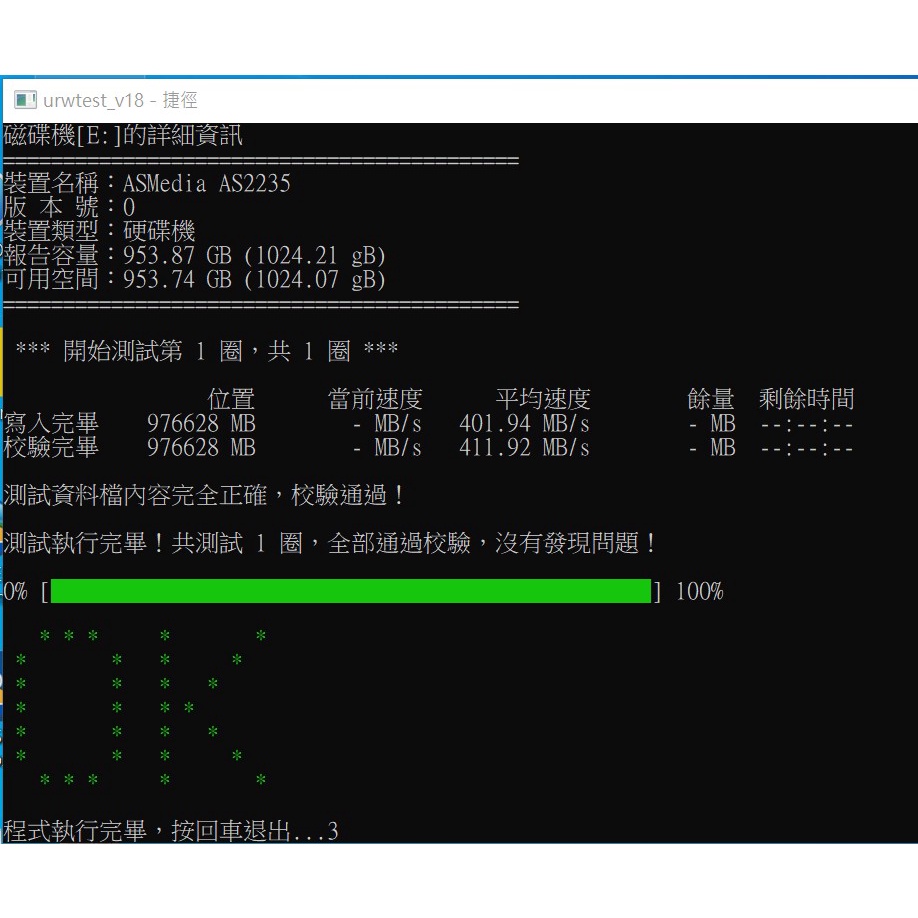Click the 寫入完畢 row label
Image resolution: width=918 pixels, height=918 pixels.
click(x=52, y=424)
